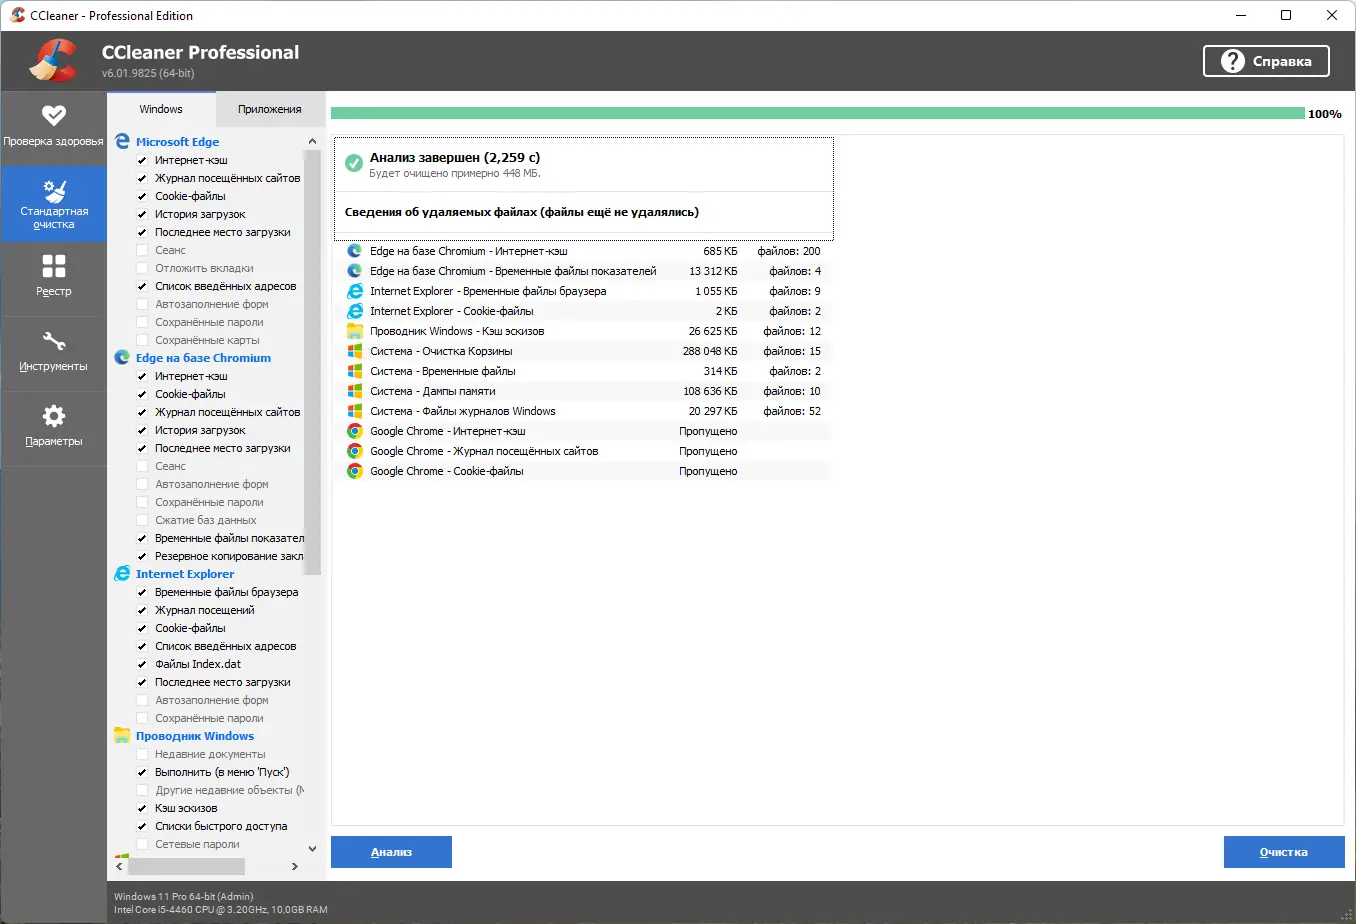Click the Справка help icon
The width and height of the screenshot is (1356, 924).
(1232, 61)
